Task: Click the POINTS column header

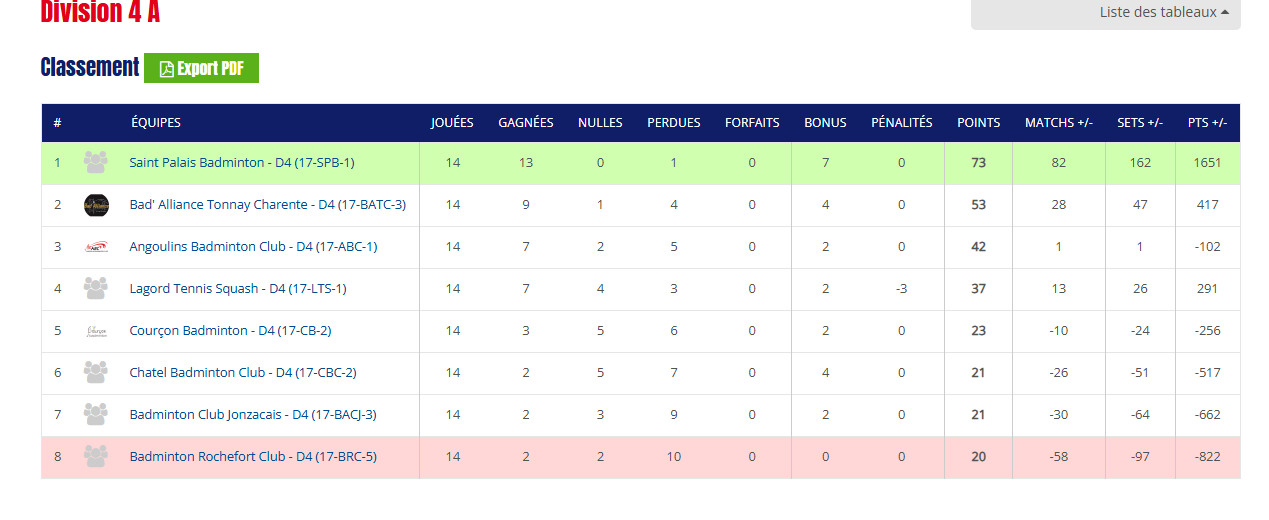Action: coord(978,123)
